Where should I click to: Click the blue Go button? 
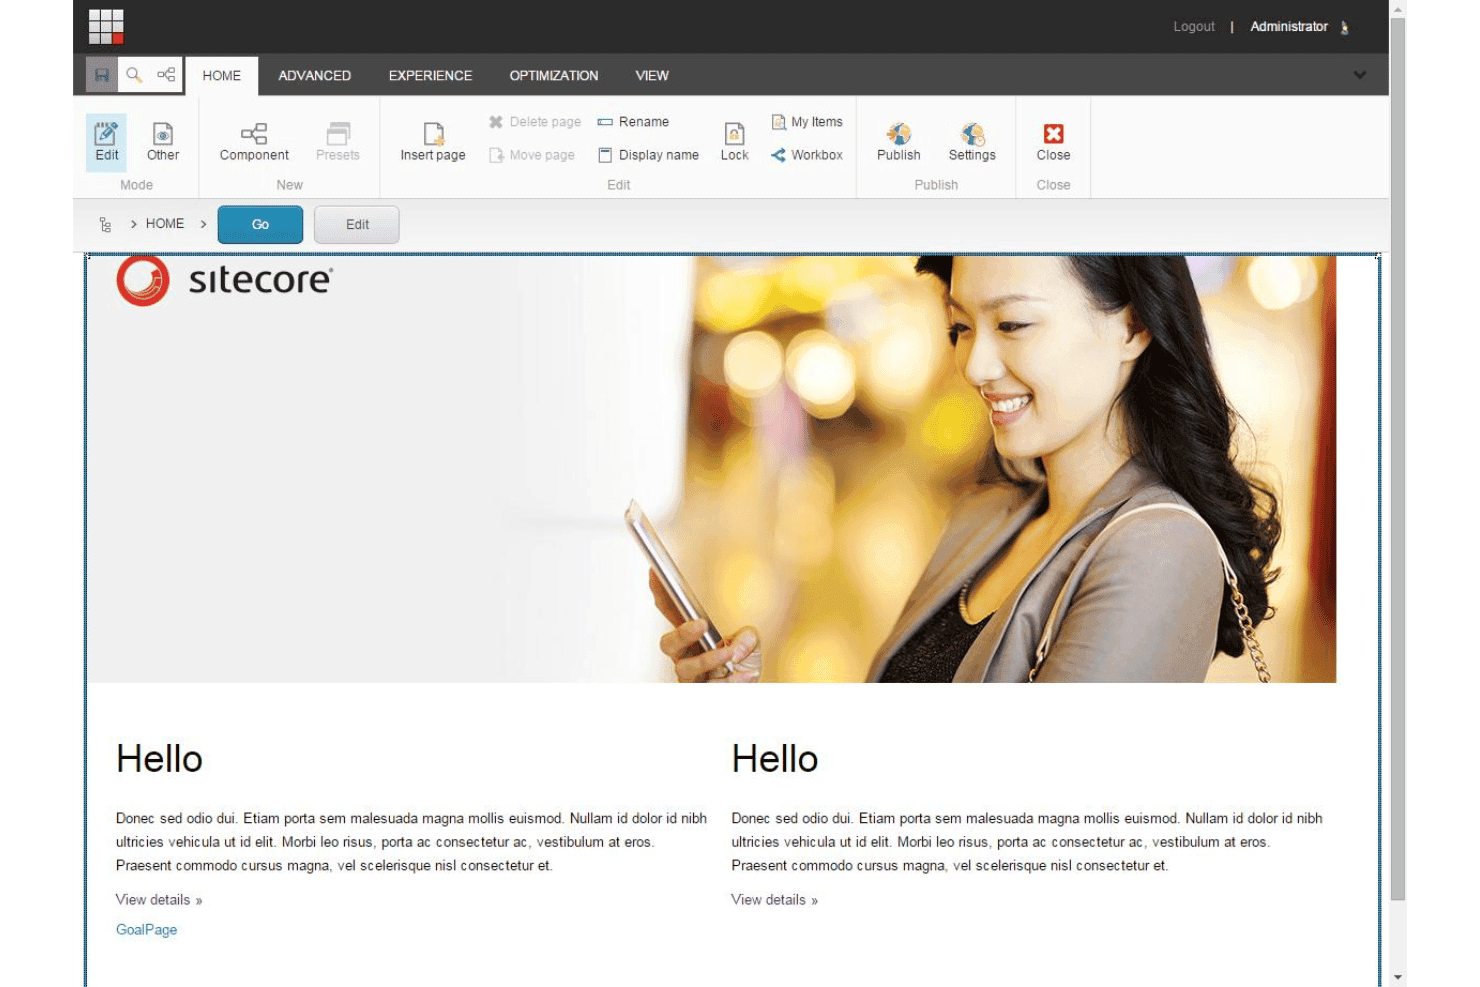pyautogui.click(x=260, y=225)
